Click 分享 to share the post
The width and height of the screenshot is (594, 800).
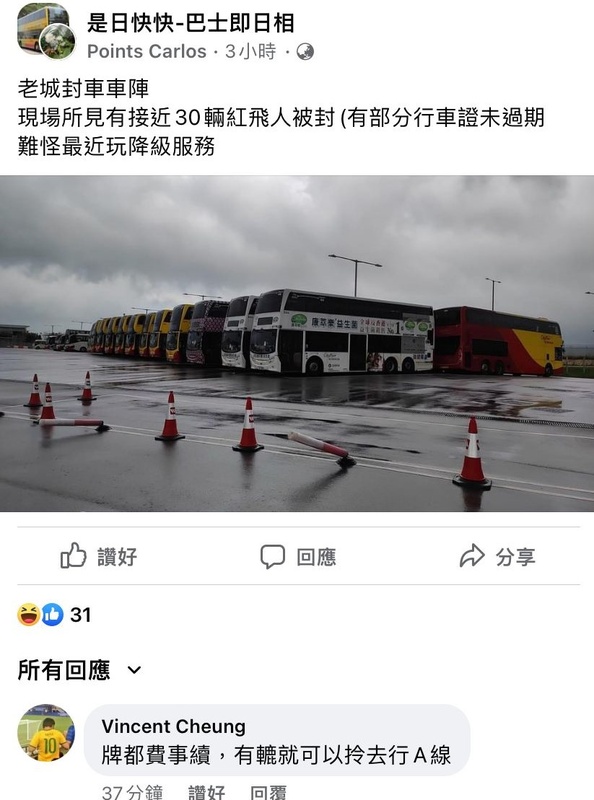515,557
